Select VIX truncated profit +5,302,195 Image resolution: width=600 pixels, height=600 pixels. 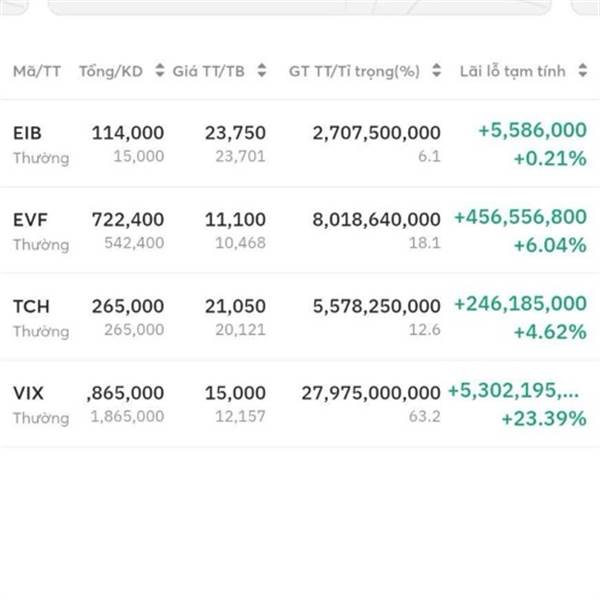513,390
